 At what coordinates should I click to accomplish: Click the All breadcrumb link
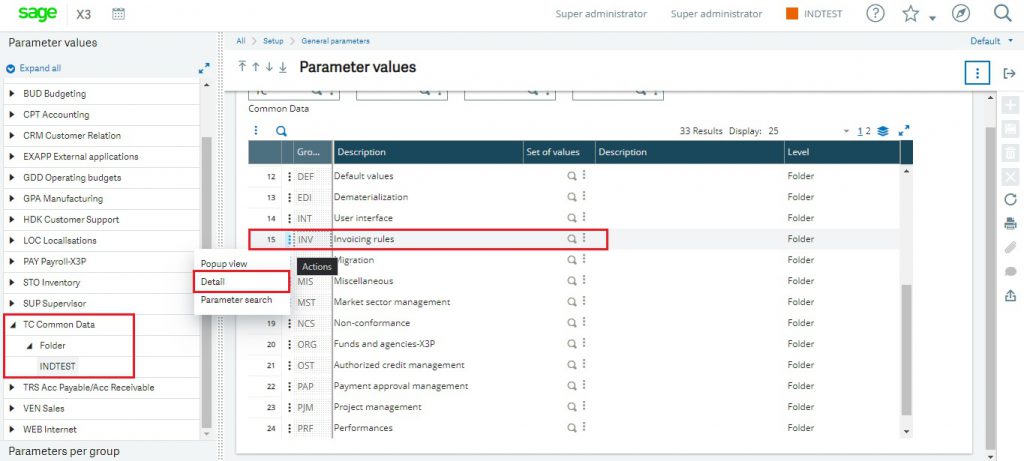click(241, 41)
